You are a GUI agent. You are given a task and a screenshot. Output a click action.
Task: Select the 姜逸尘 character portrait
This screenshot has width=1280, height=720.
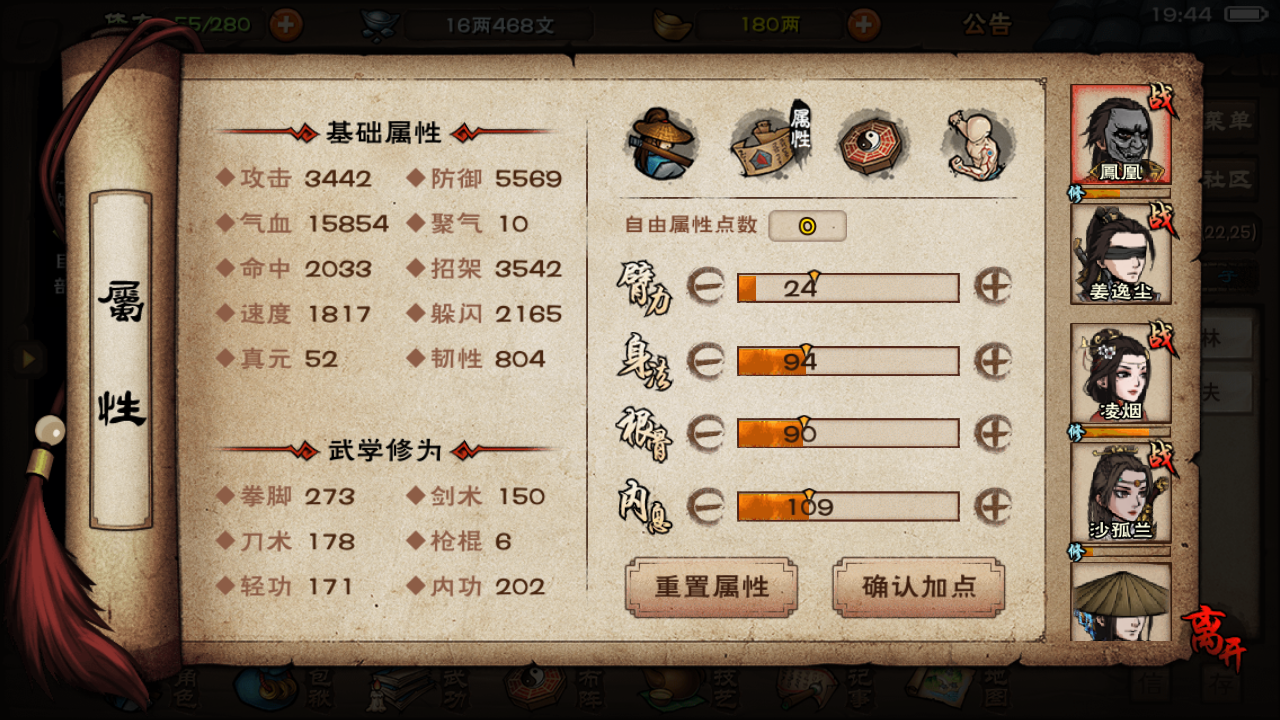[1121, 254]
